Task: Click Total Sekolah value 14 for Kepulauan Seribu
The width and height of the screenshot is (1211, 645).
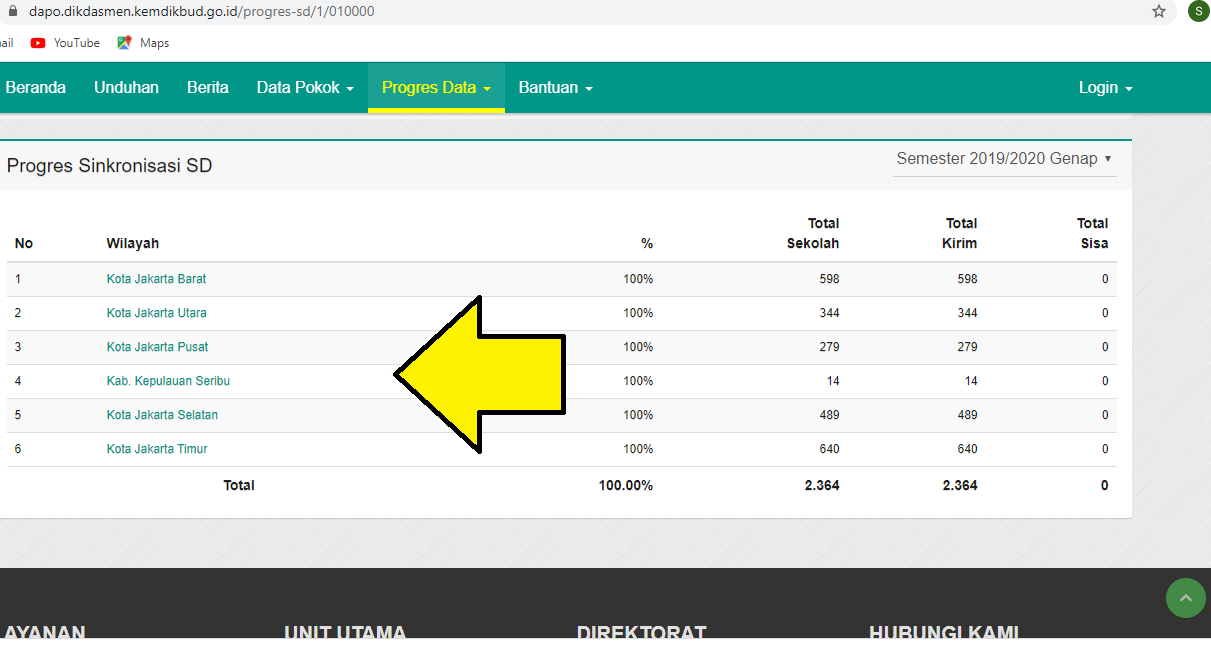Action: coord(833,381)
